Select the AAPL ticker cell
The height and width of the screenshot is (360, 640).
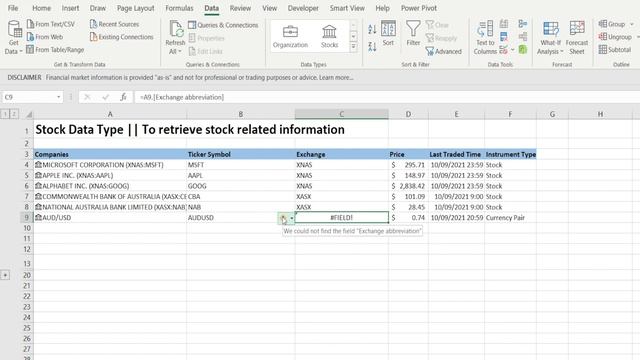coord(241,176)
